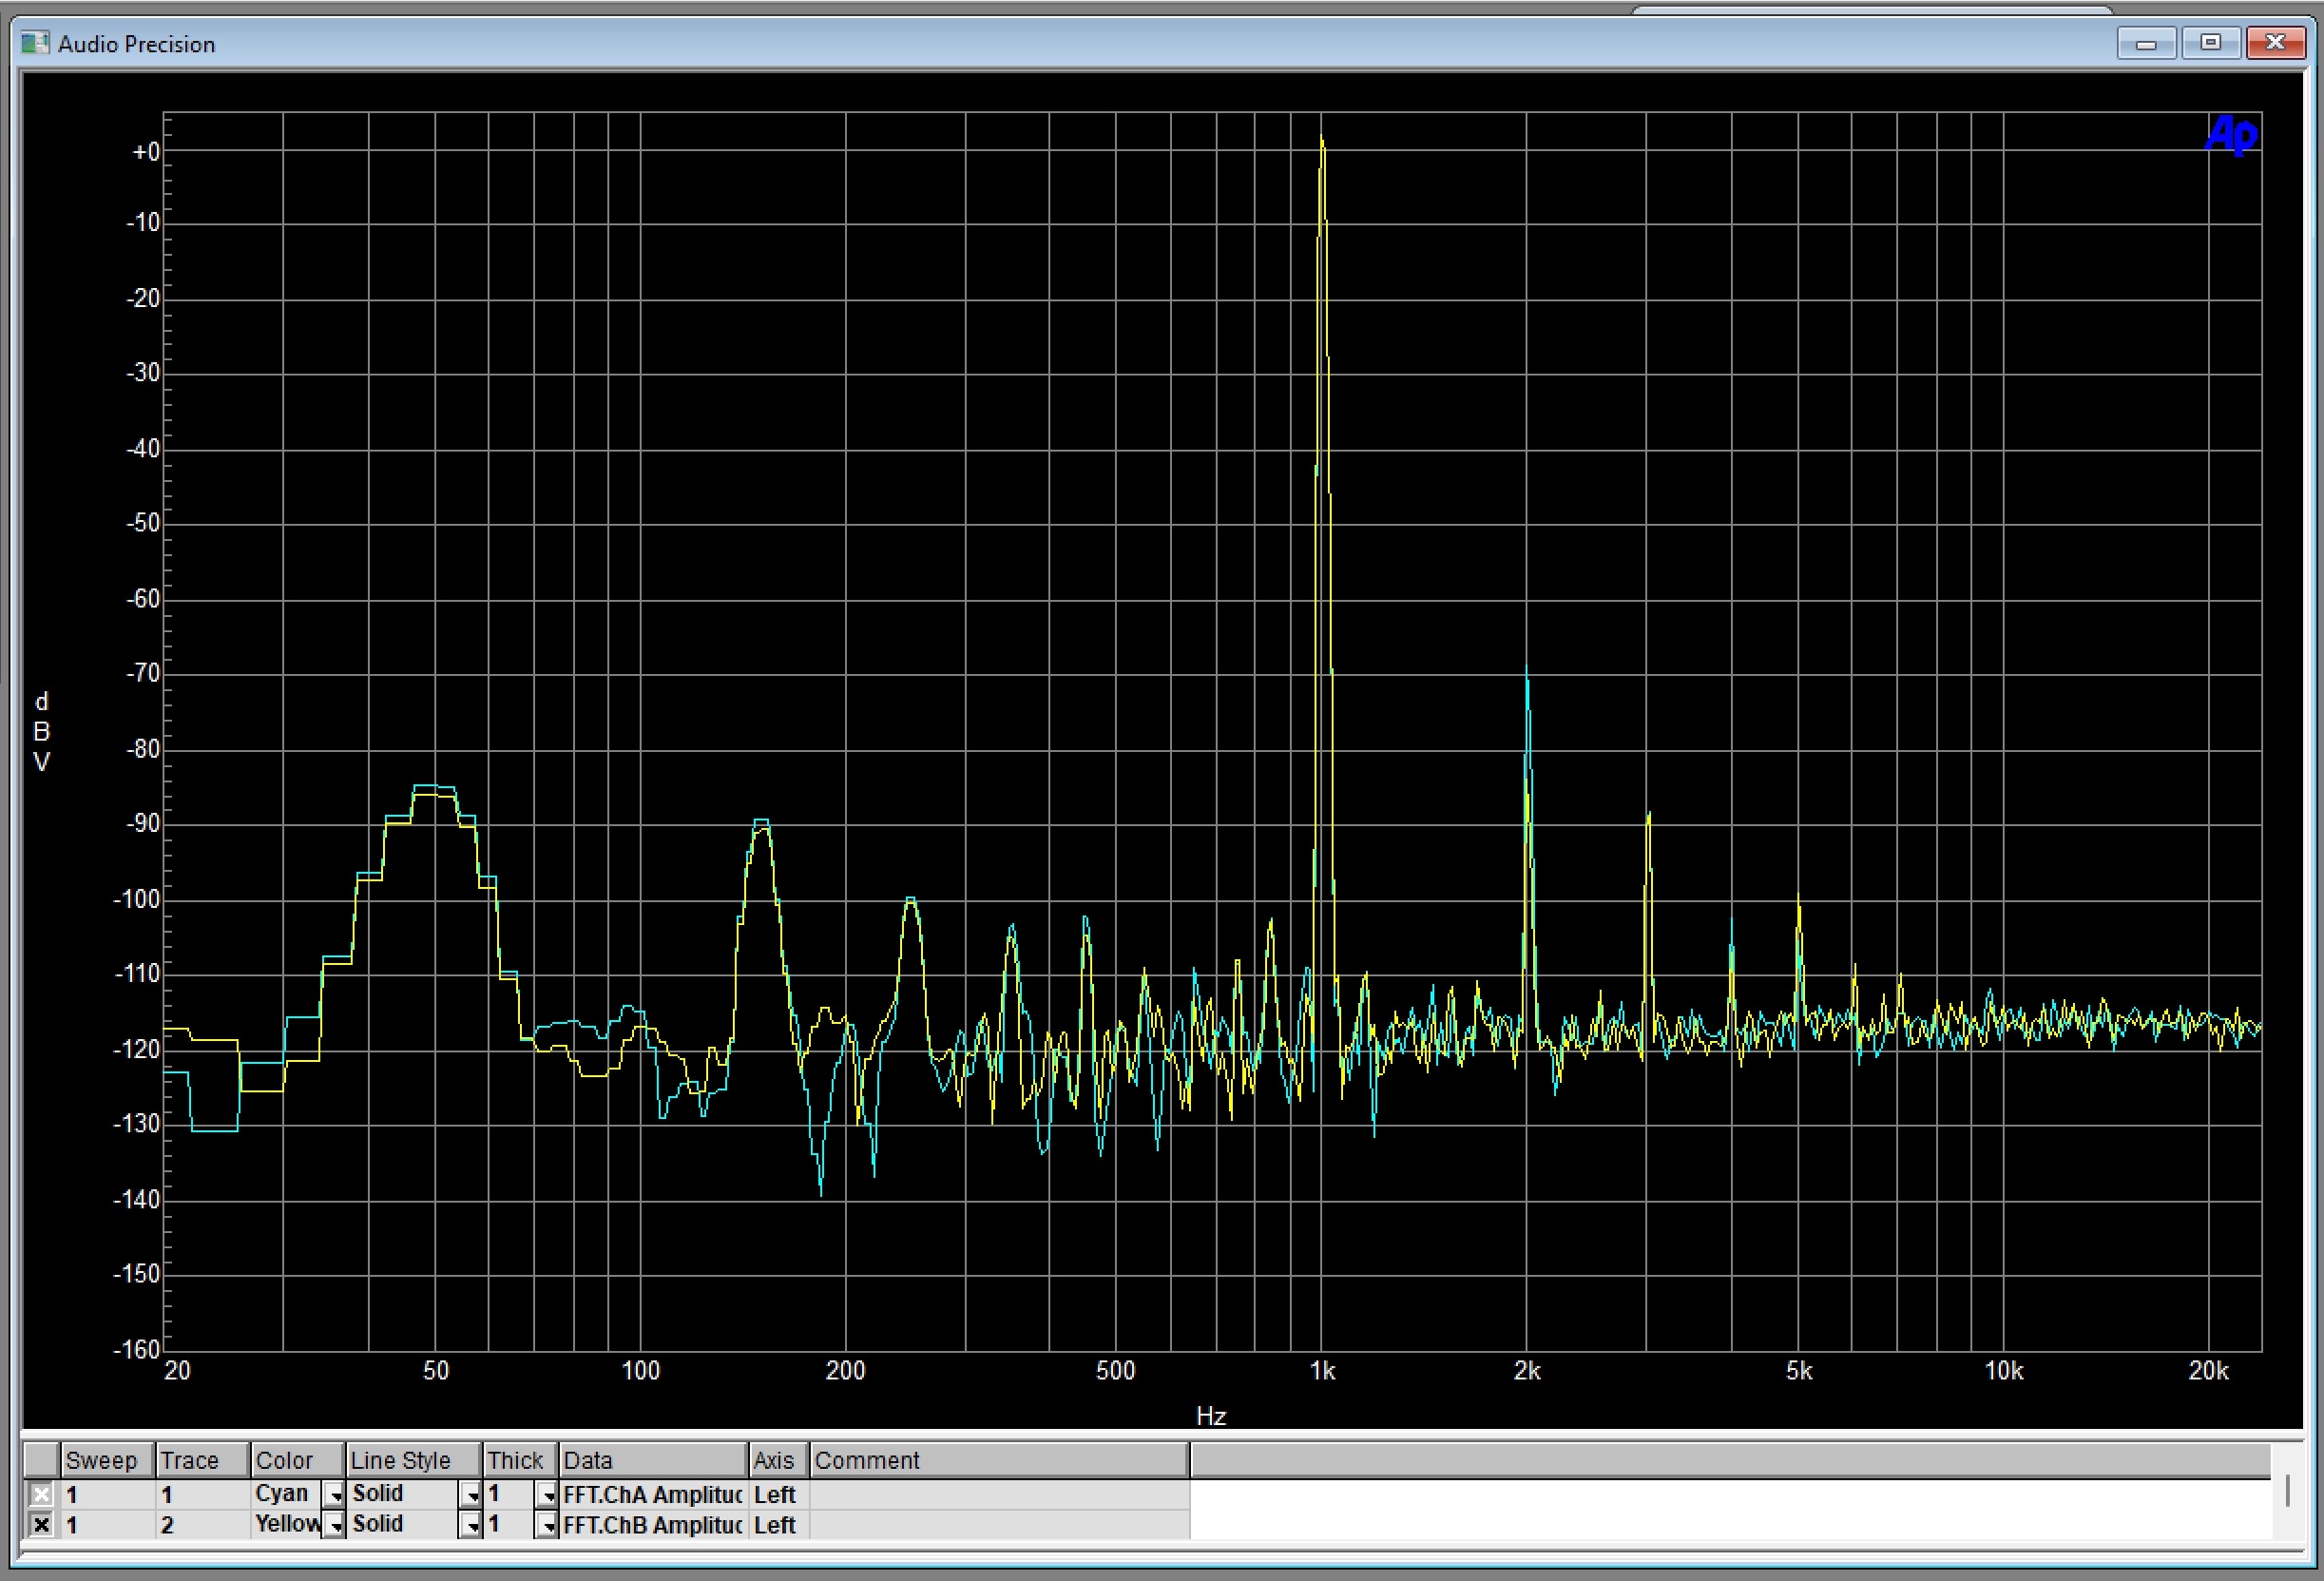2324x1581 pixels.
Task: Open the Cyan color dropdown
Action: point(334,1496)
